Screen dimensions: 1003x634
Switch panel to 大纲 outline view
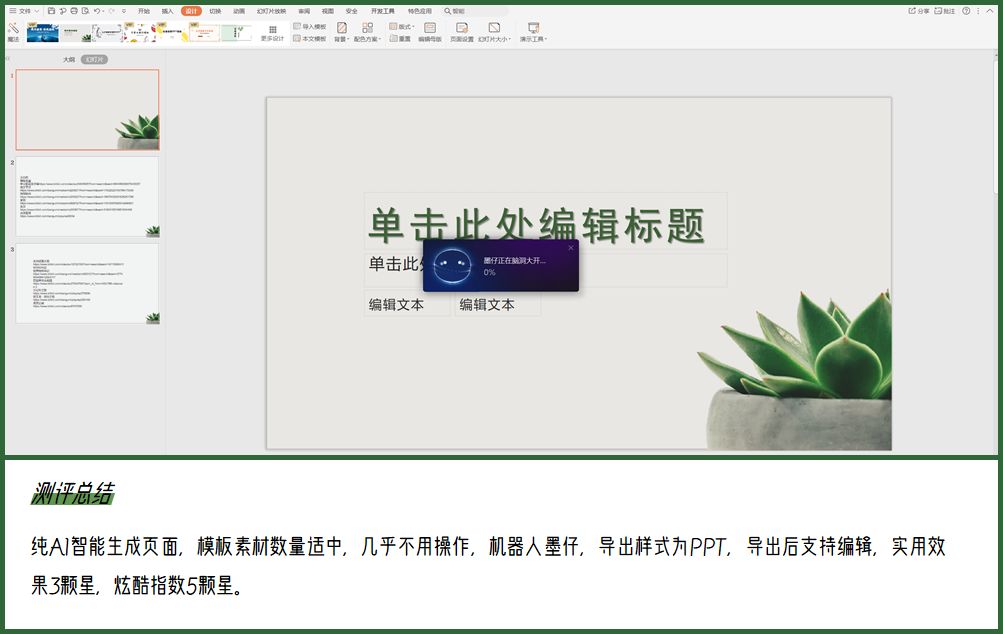[x=69, y=60]
